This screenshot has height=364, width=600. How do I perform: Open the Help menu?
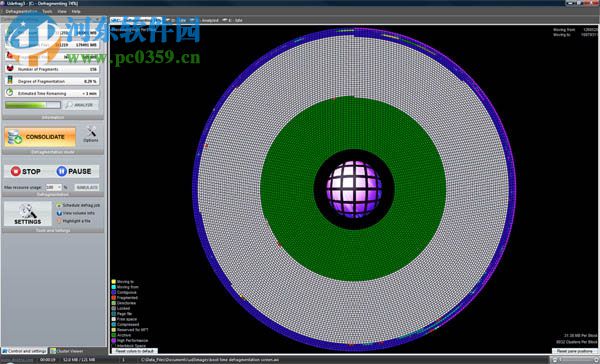[x=76, y=11]
